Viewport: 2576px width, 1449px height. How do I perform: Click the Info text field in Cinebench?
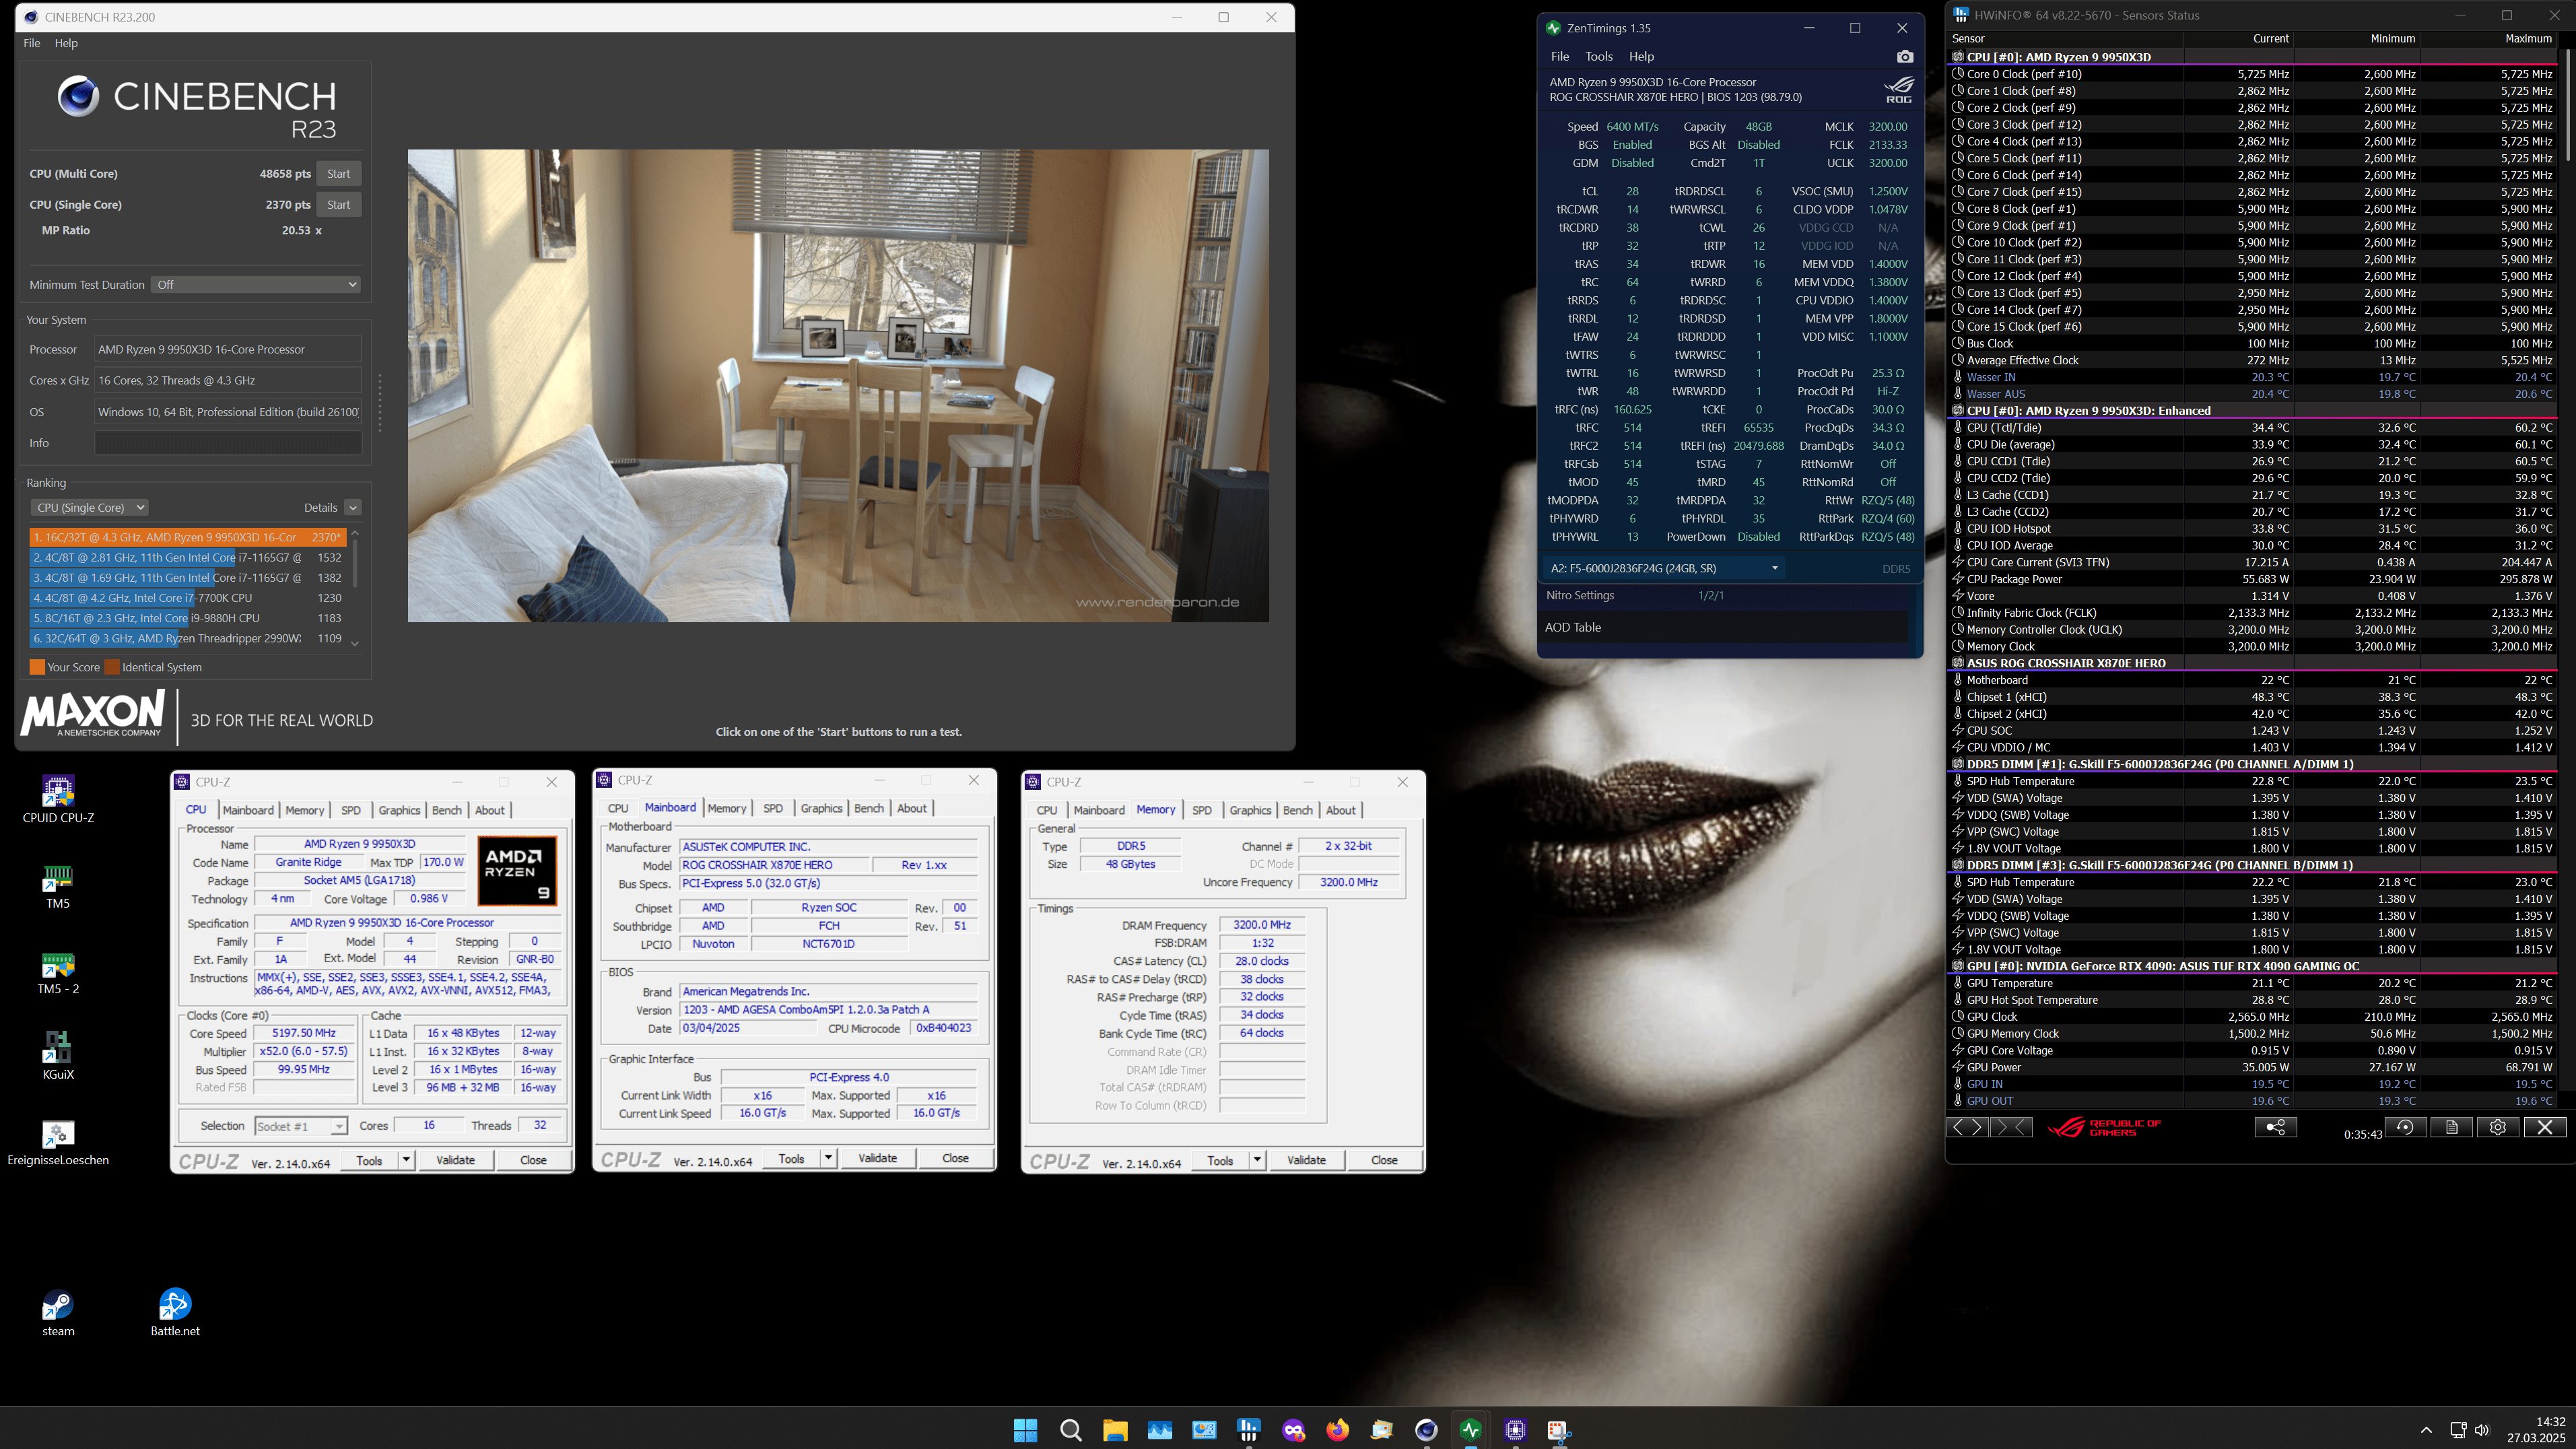(x=228, y=443)
